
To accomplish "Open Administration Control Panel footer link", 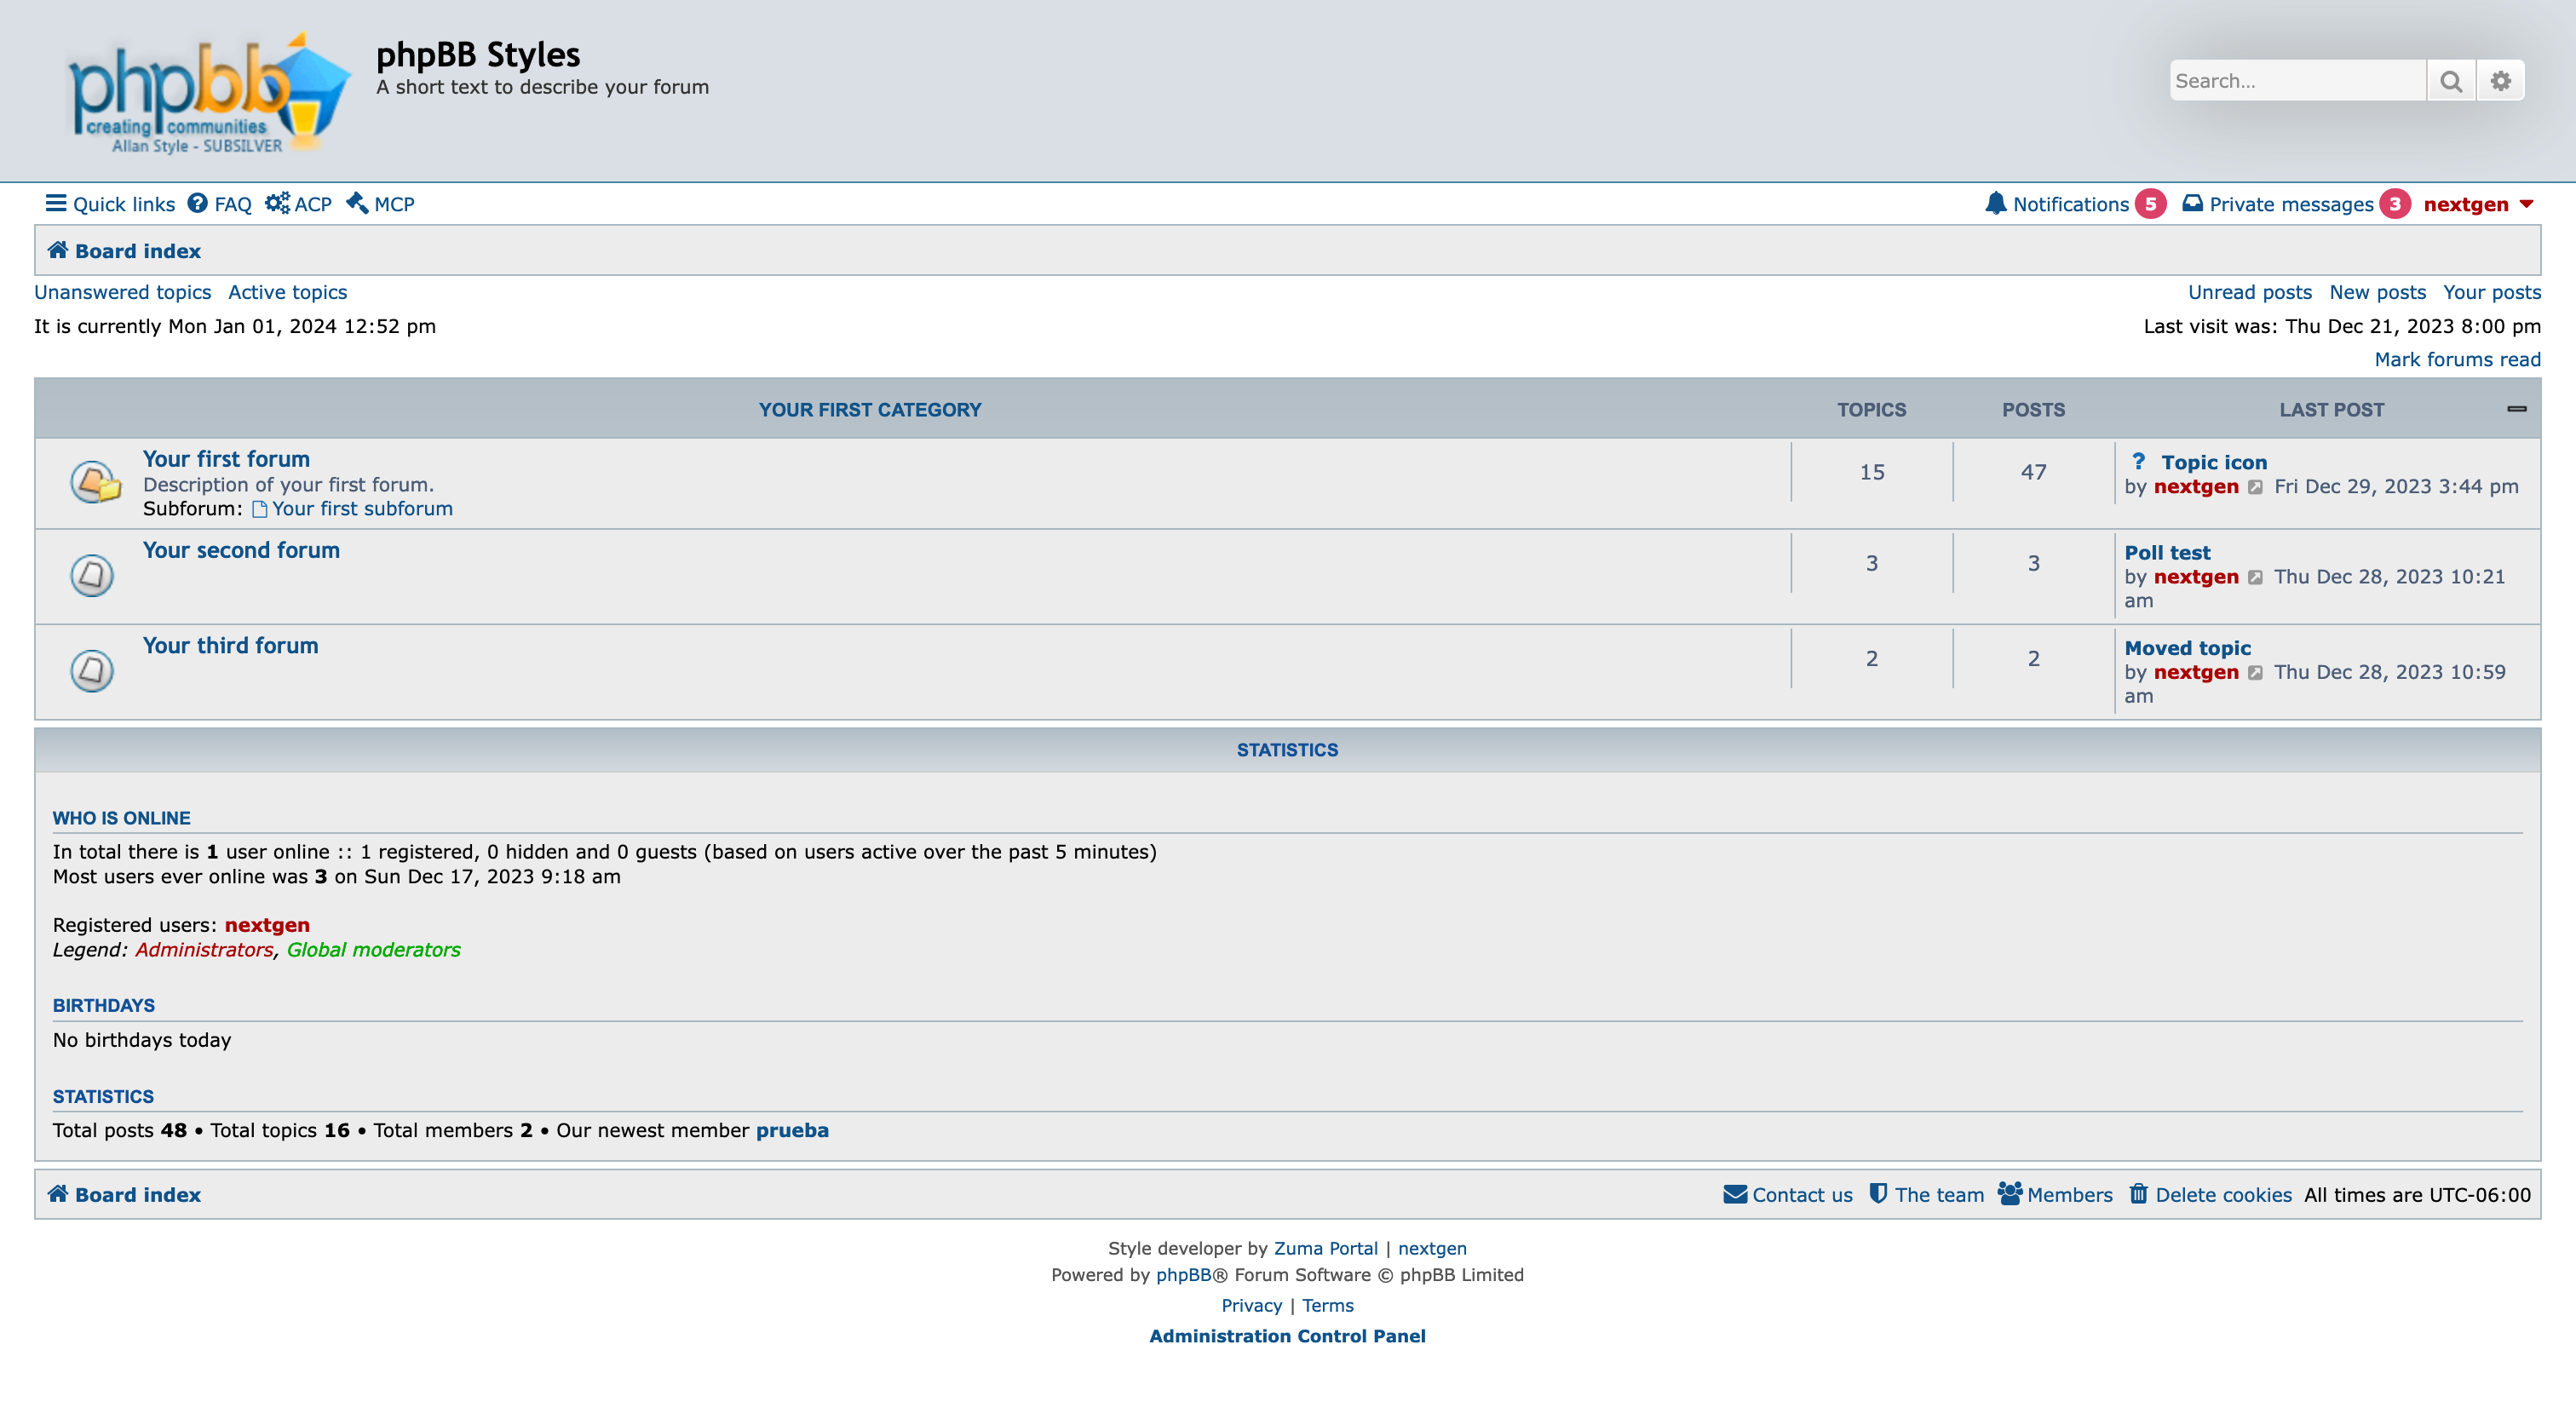I will (1287, 1336).
